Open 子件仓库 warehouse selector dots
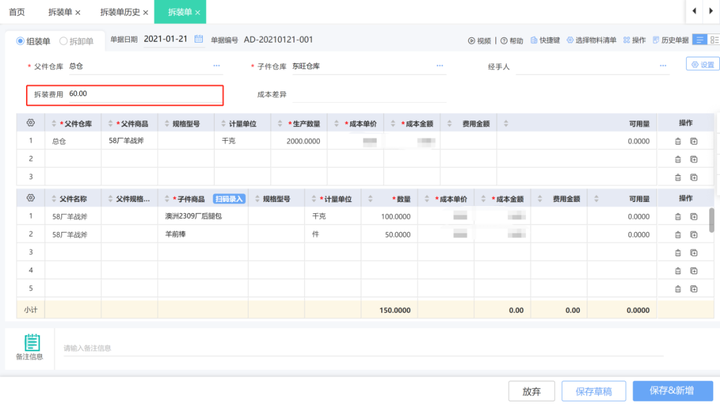This screenshot has height=404, width=720. 439,66
